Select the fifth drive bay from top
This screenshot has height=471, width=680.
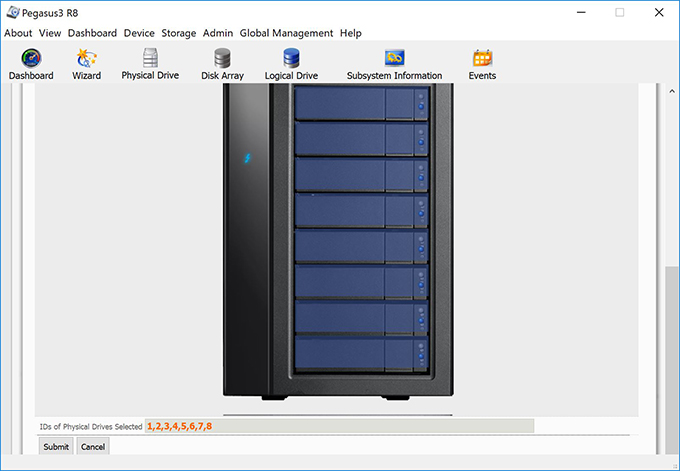pyautogui.click(x=361, y=246)
